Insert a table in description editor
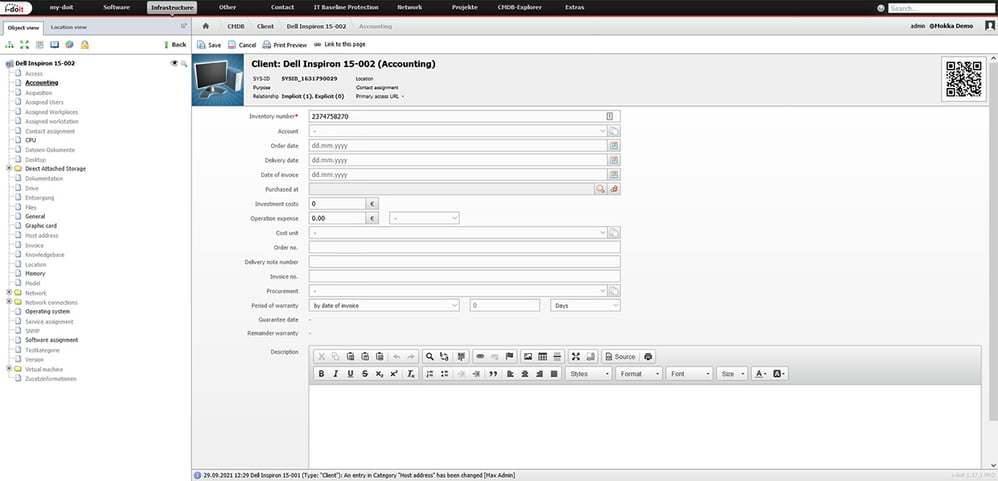 542,357
